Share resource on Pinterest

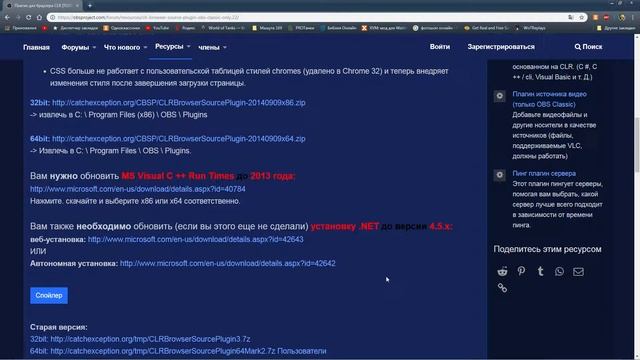pos(521,271)
